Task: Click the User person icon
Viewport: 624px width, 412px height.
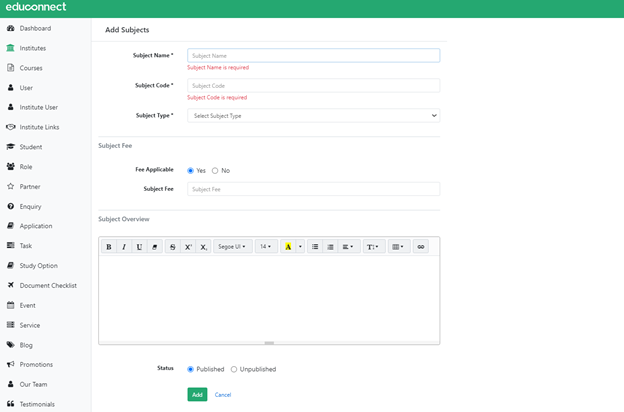Action: click(x=11, y=88)
